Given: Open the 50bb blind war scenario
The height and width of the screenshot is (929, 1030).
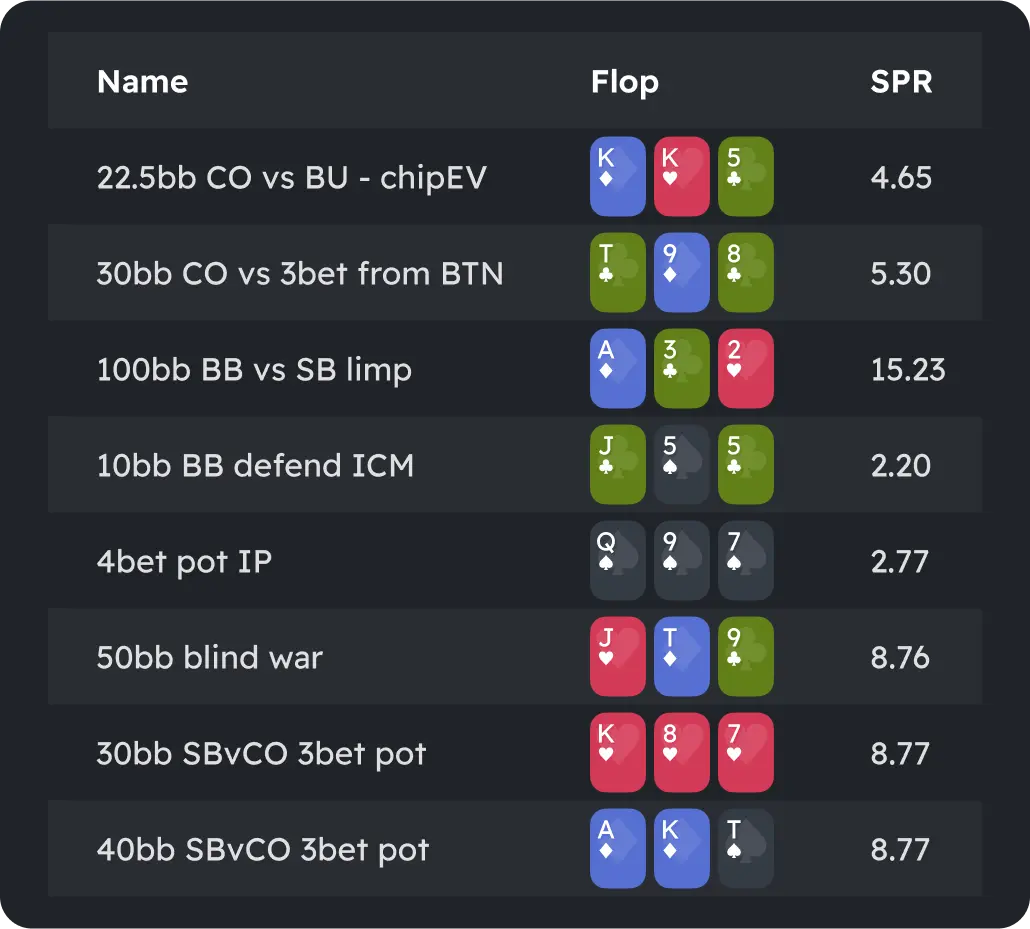Looking at the screenshot, I should [210, 657].
